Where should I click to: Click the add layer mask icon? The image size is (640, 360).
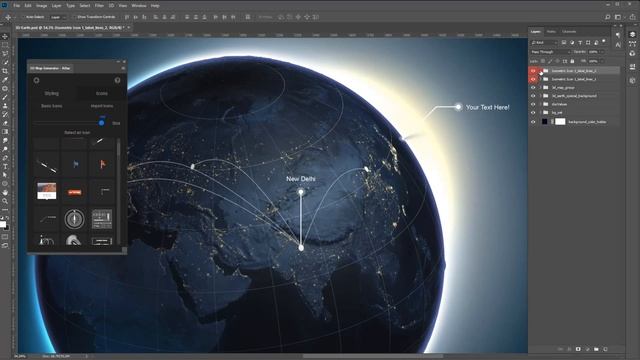578,349
